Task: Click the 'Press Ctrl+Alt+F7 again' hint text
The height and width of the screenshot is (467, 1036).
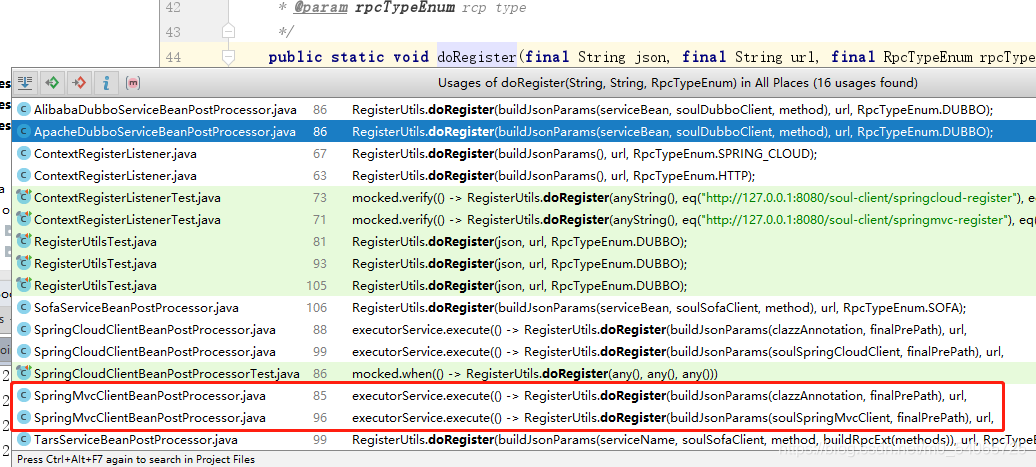Action: click(x=135, y=459)
